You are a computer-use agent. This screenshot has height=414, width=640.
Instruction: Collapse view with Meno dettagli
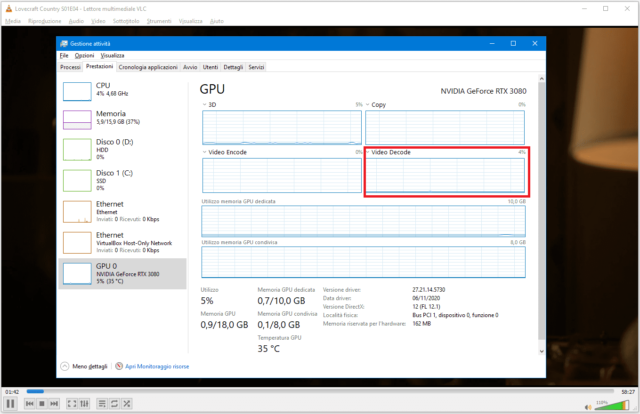(86, 367)
